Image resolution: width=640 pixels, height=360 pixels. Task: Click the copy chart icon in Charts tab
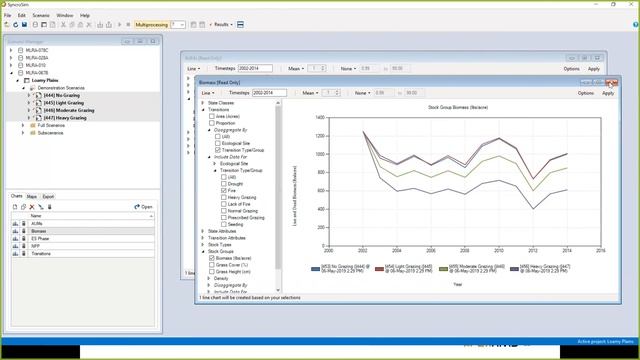24,207
